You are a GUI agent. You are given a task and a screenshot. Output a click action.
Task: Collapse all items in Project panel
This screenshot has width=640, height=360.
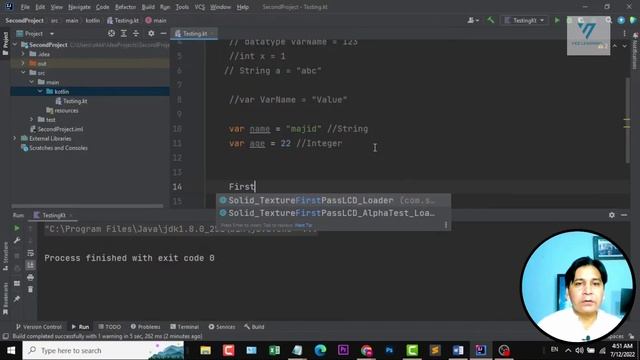tap(136, 33)
